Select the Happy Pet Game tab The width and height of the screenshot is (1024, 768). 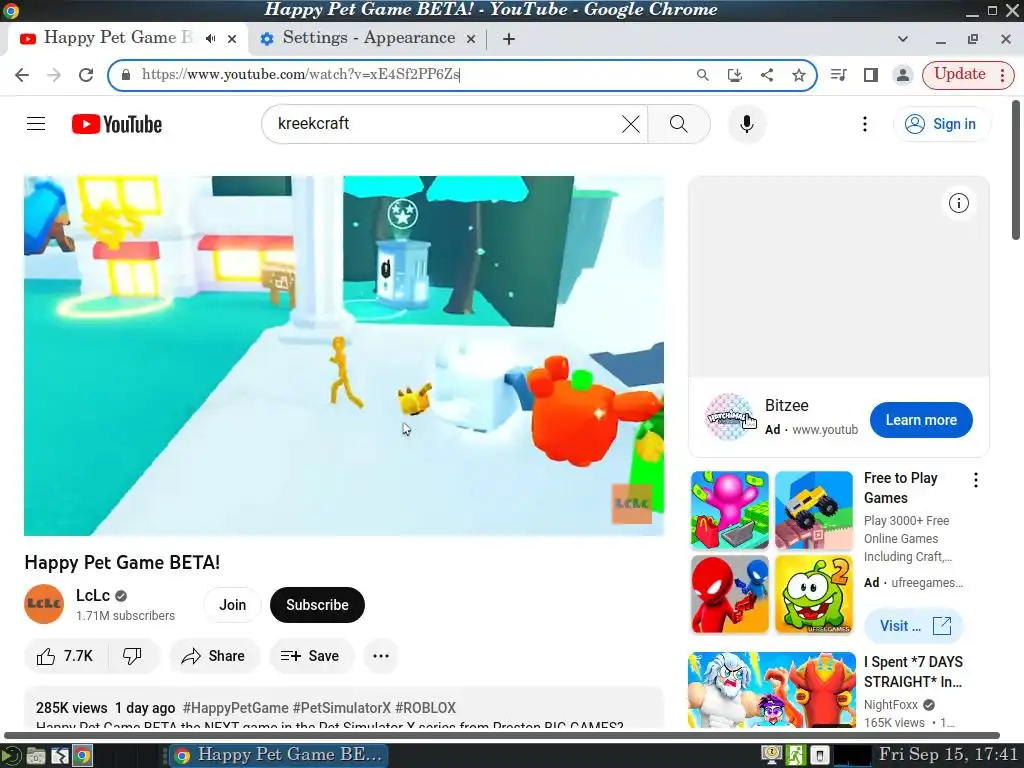[118, 38]
